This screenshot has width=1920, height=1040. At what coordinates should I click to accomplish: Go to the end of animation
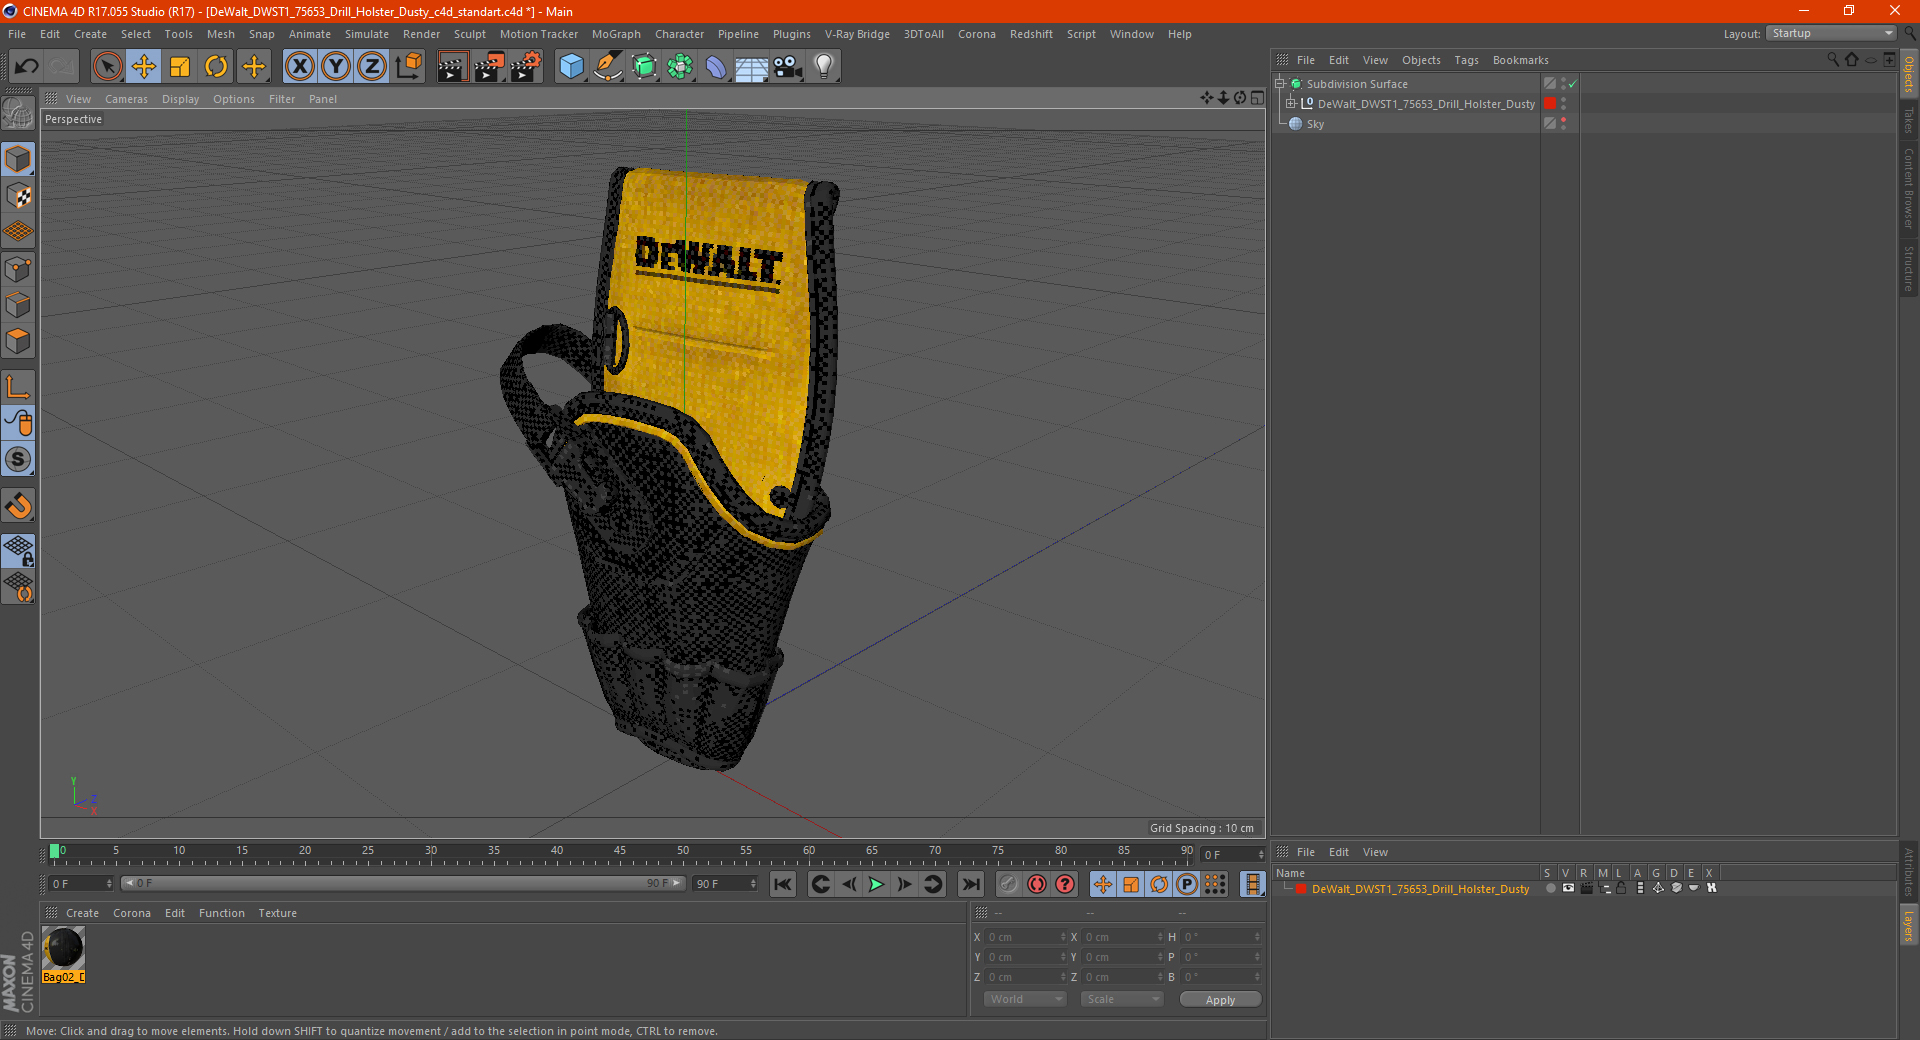(x=970, y=884)
